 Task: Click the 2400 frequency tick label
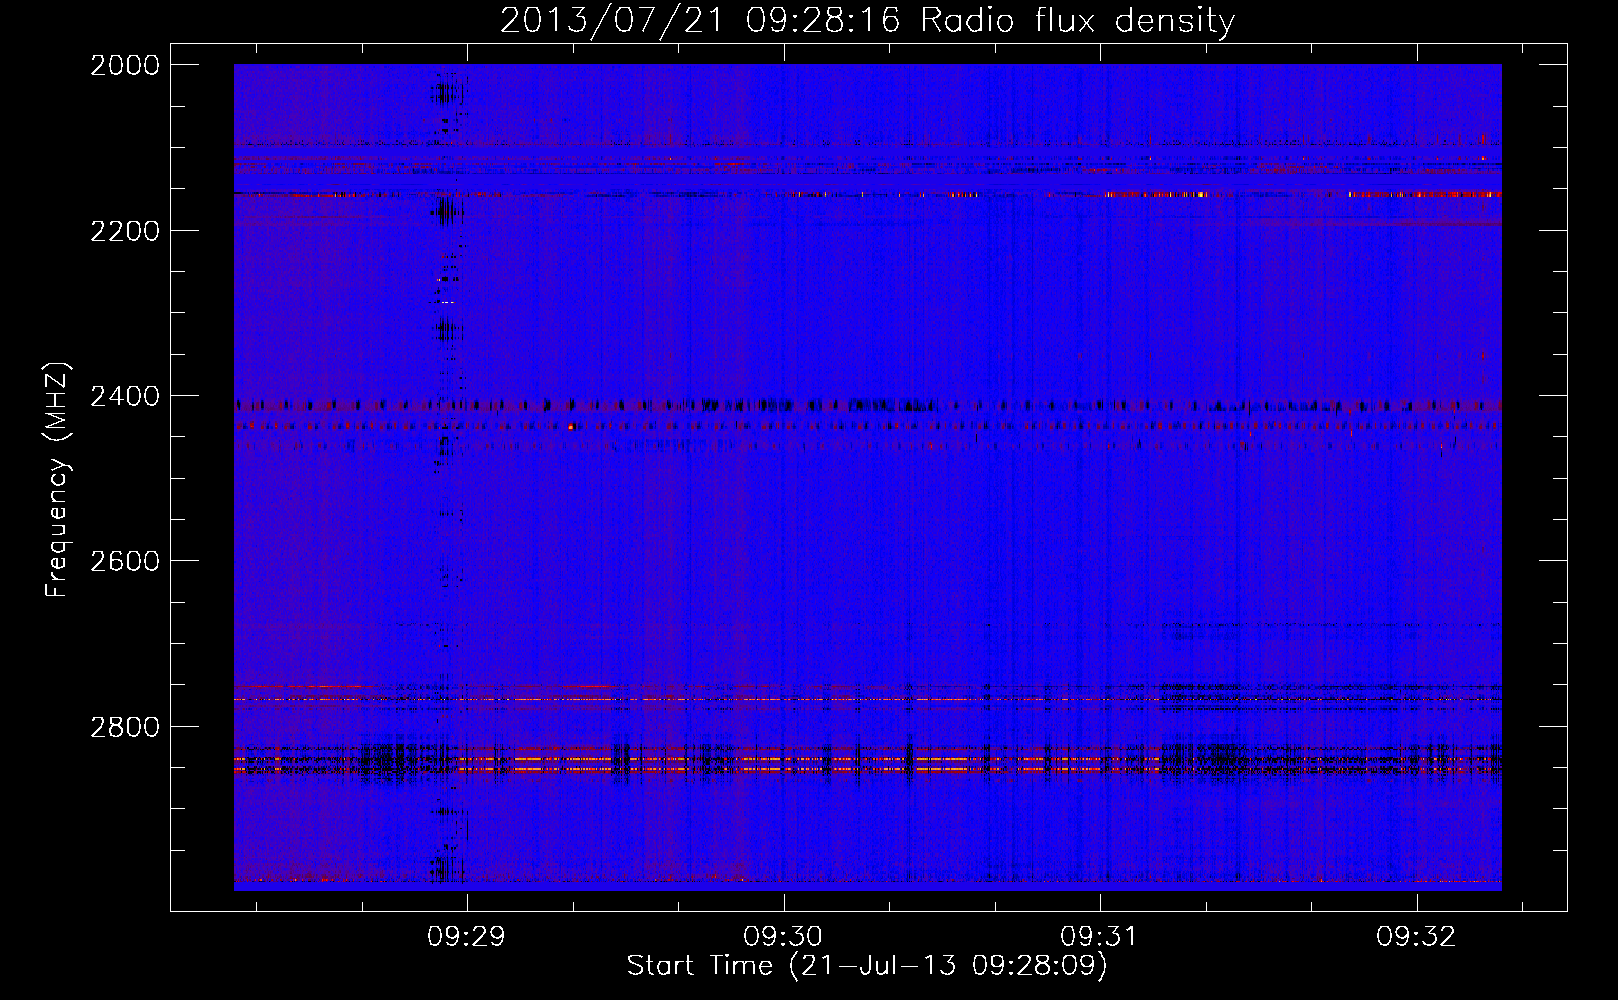pos(125,396)
